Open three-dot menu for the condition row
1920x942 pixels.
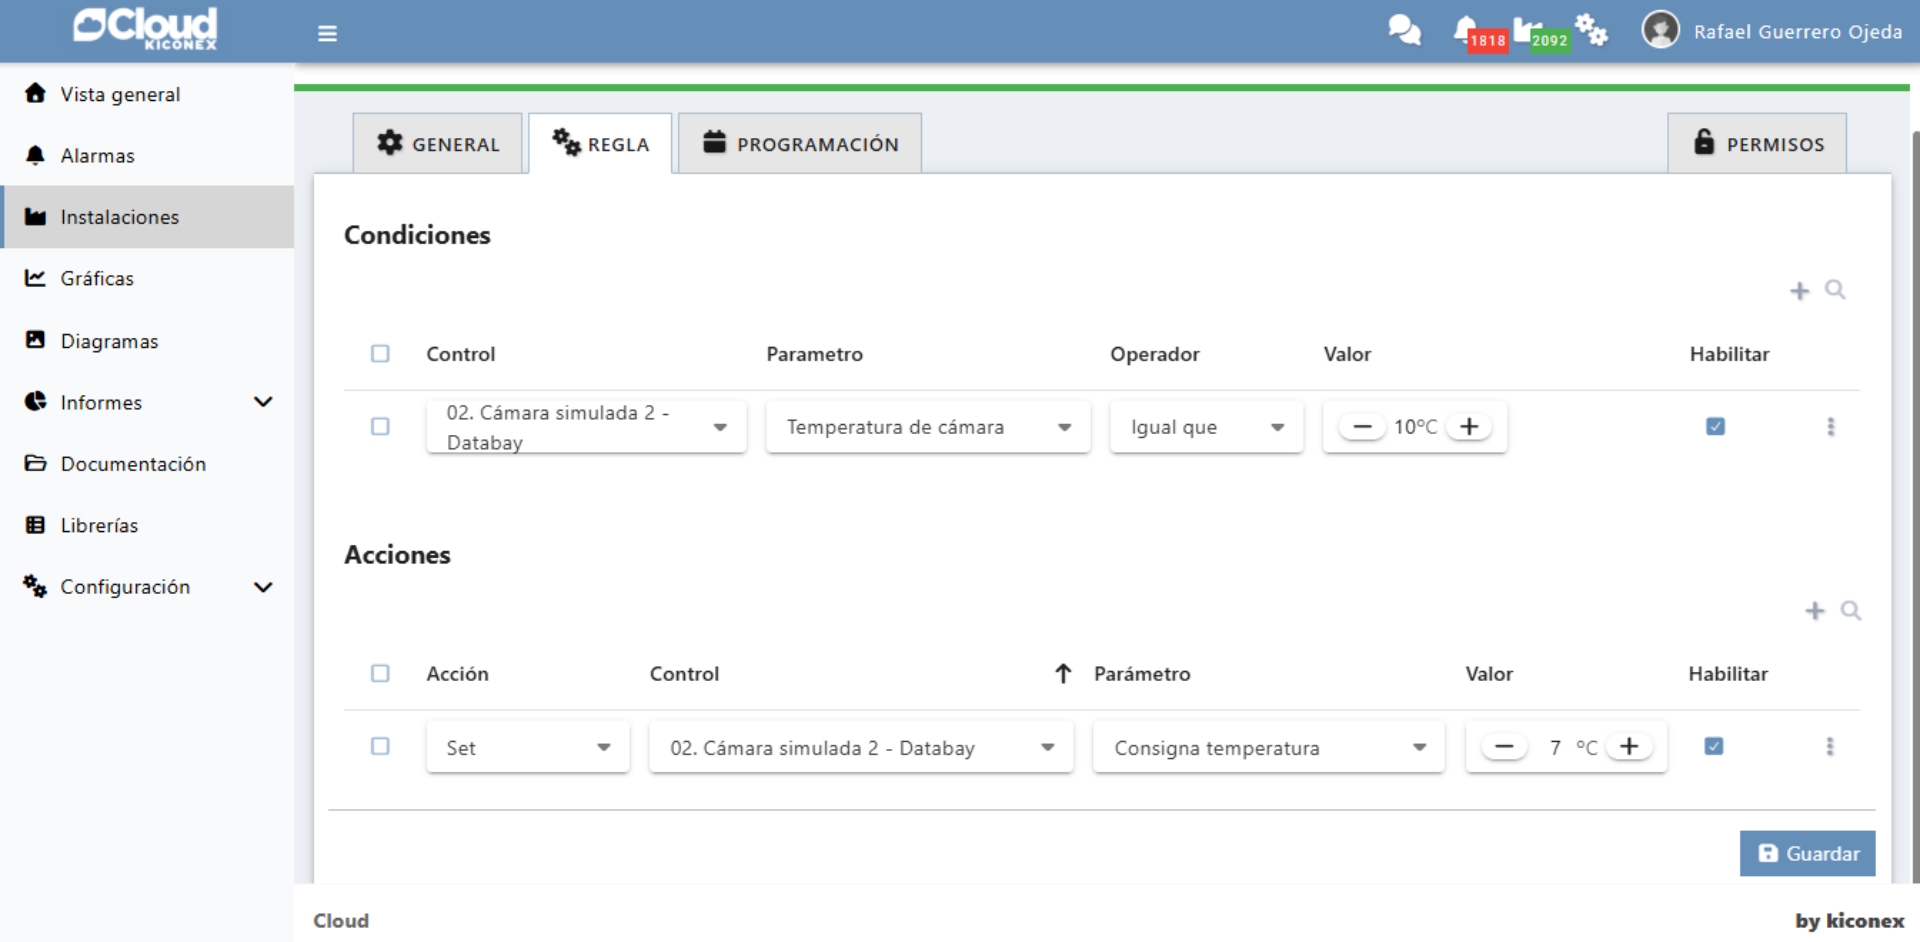[x=1830, y=427]
